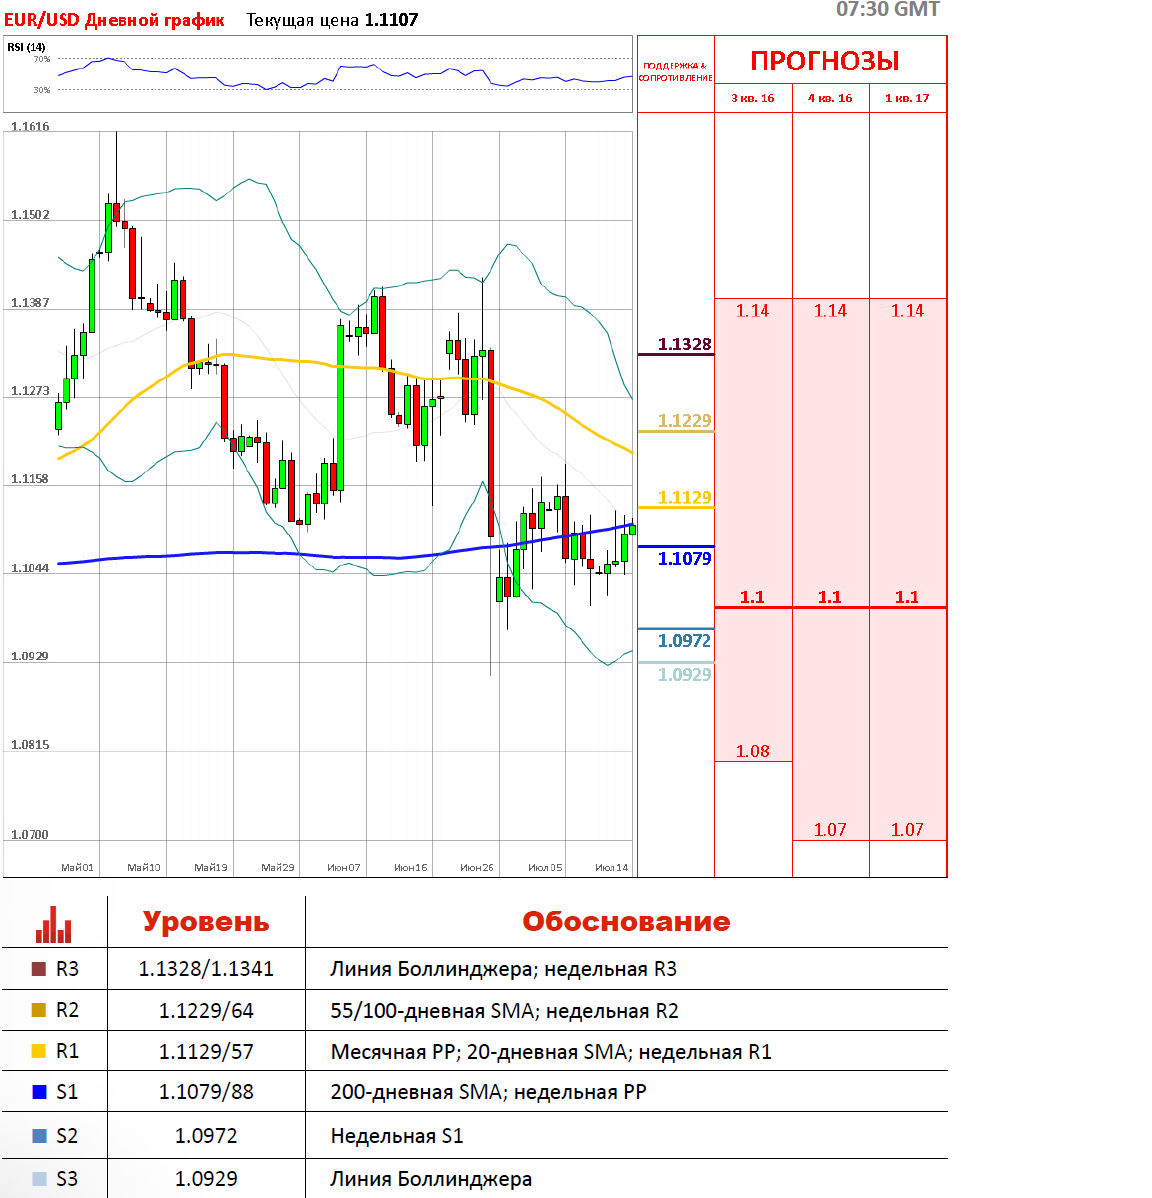The height and width of the screenshot is (1198, 1152).
Task: Click the 'Май01' date axis label
Action: click(77, 868)
